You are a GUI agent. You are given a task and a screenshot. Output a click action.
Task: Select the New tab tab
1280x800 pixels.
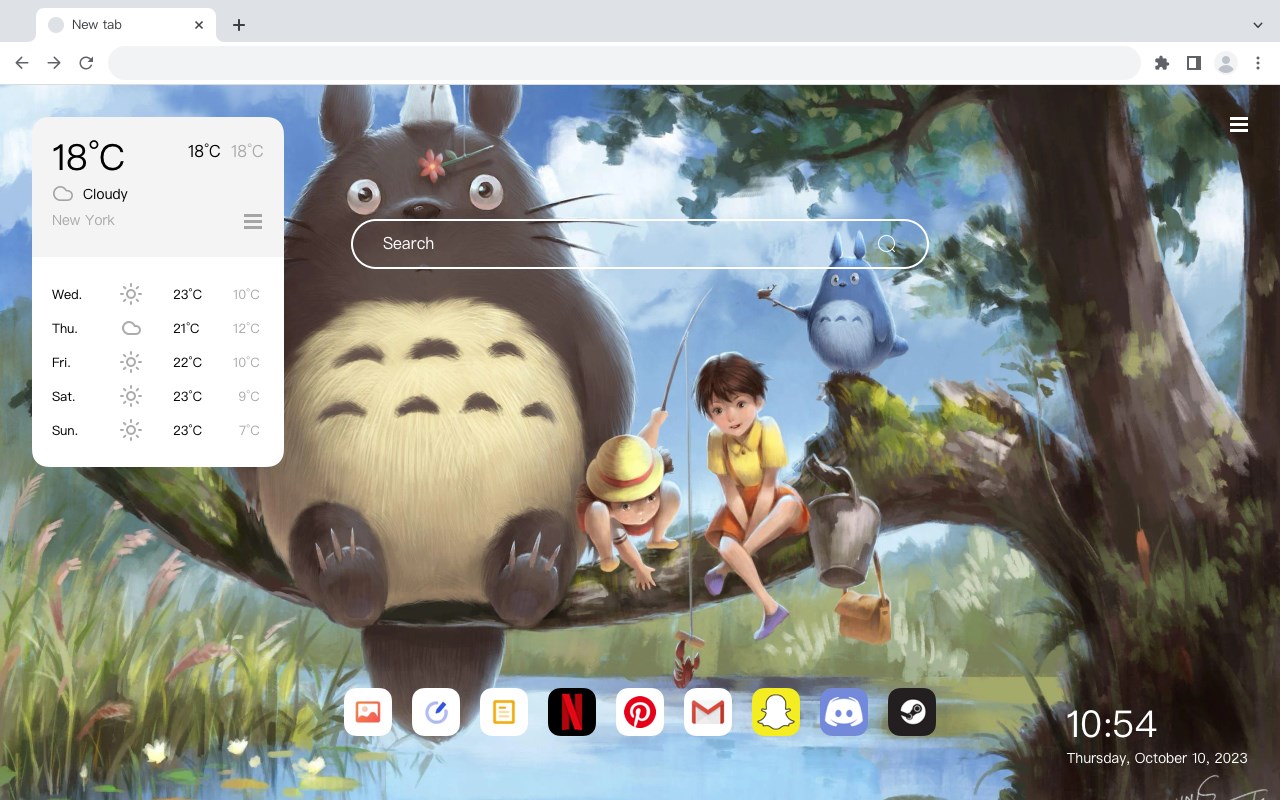[x=126, y=25]
